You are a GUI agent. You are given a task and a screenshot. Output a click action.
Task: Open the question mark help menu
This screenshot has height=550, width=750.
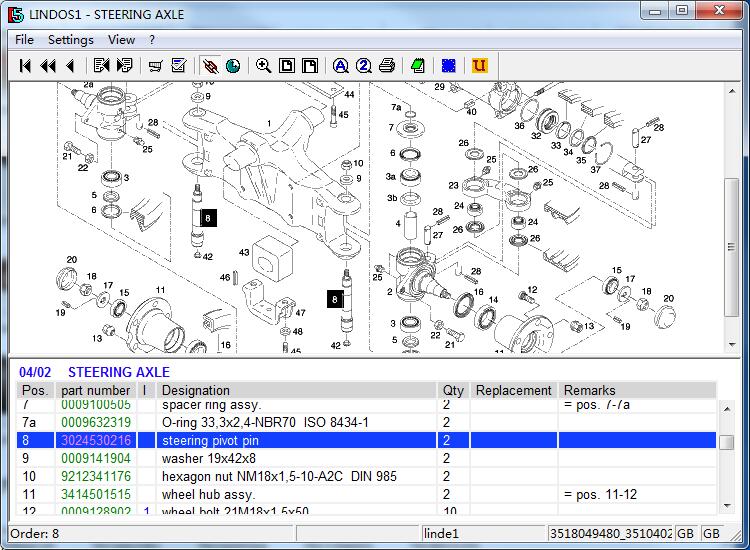[152, 40]
